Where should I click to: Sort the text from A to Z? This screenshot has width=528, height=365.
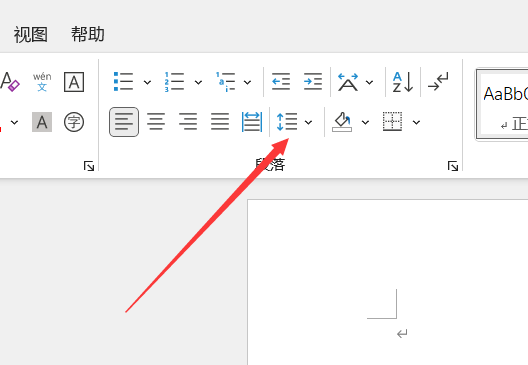point(403,82)
